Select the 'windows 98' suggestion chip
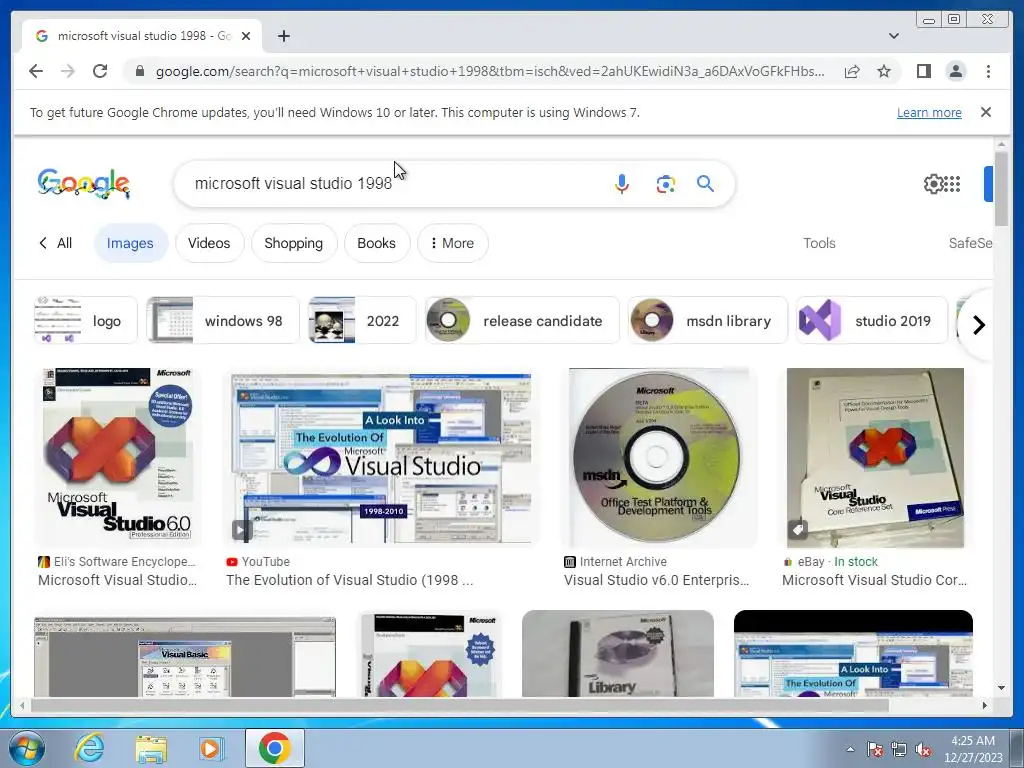 [x=223, y=321]
